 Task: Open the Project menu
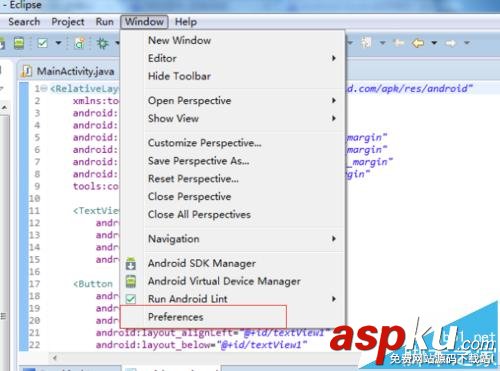coord(68,22)
